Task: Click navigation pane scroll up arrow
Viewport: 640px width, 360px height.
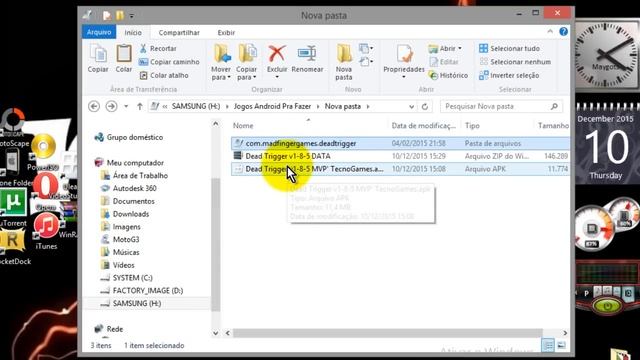Action: click(x=216, y=124)
